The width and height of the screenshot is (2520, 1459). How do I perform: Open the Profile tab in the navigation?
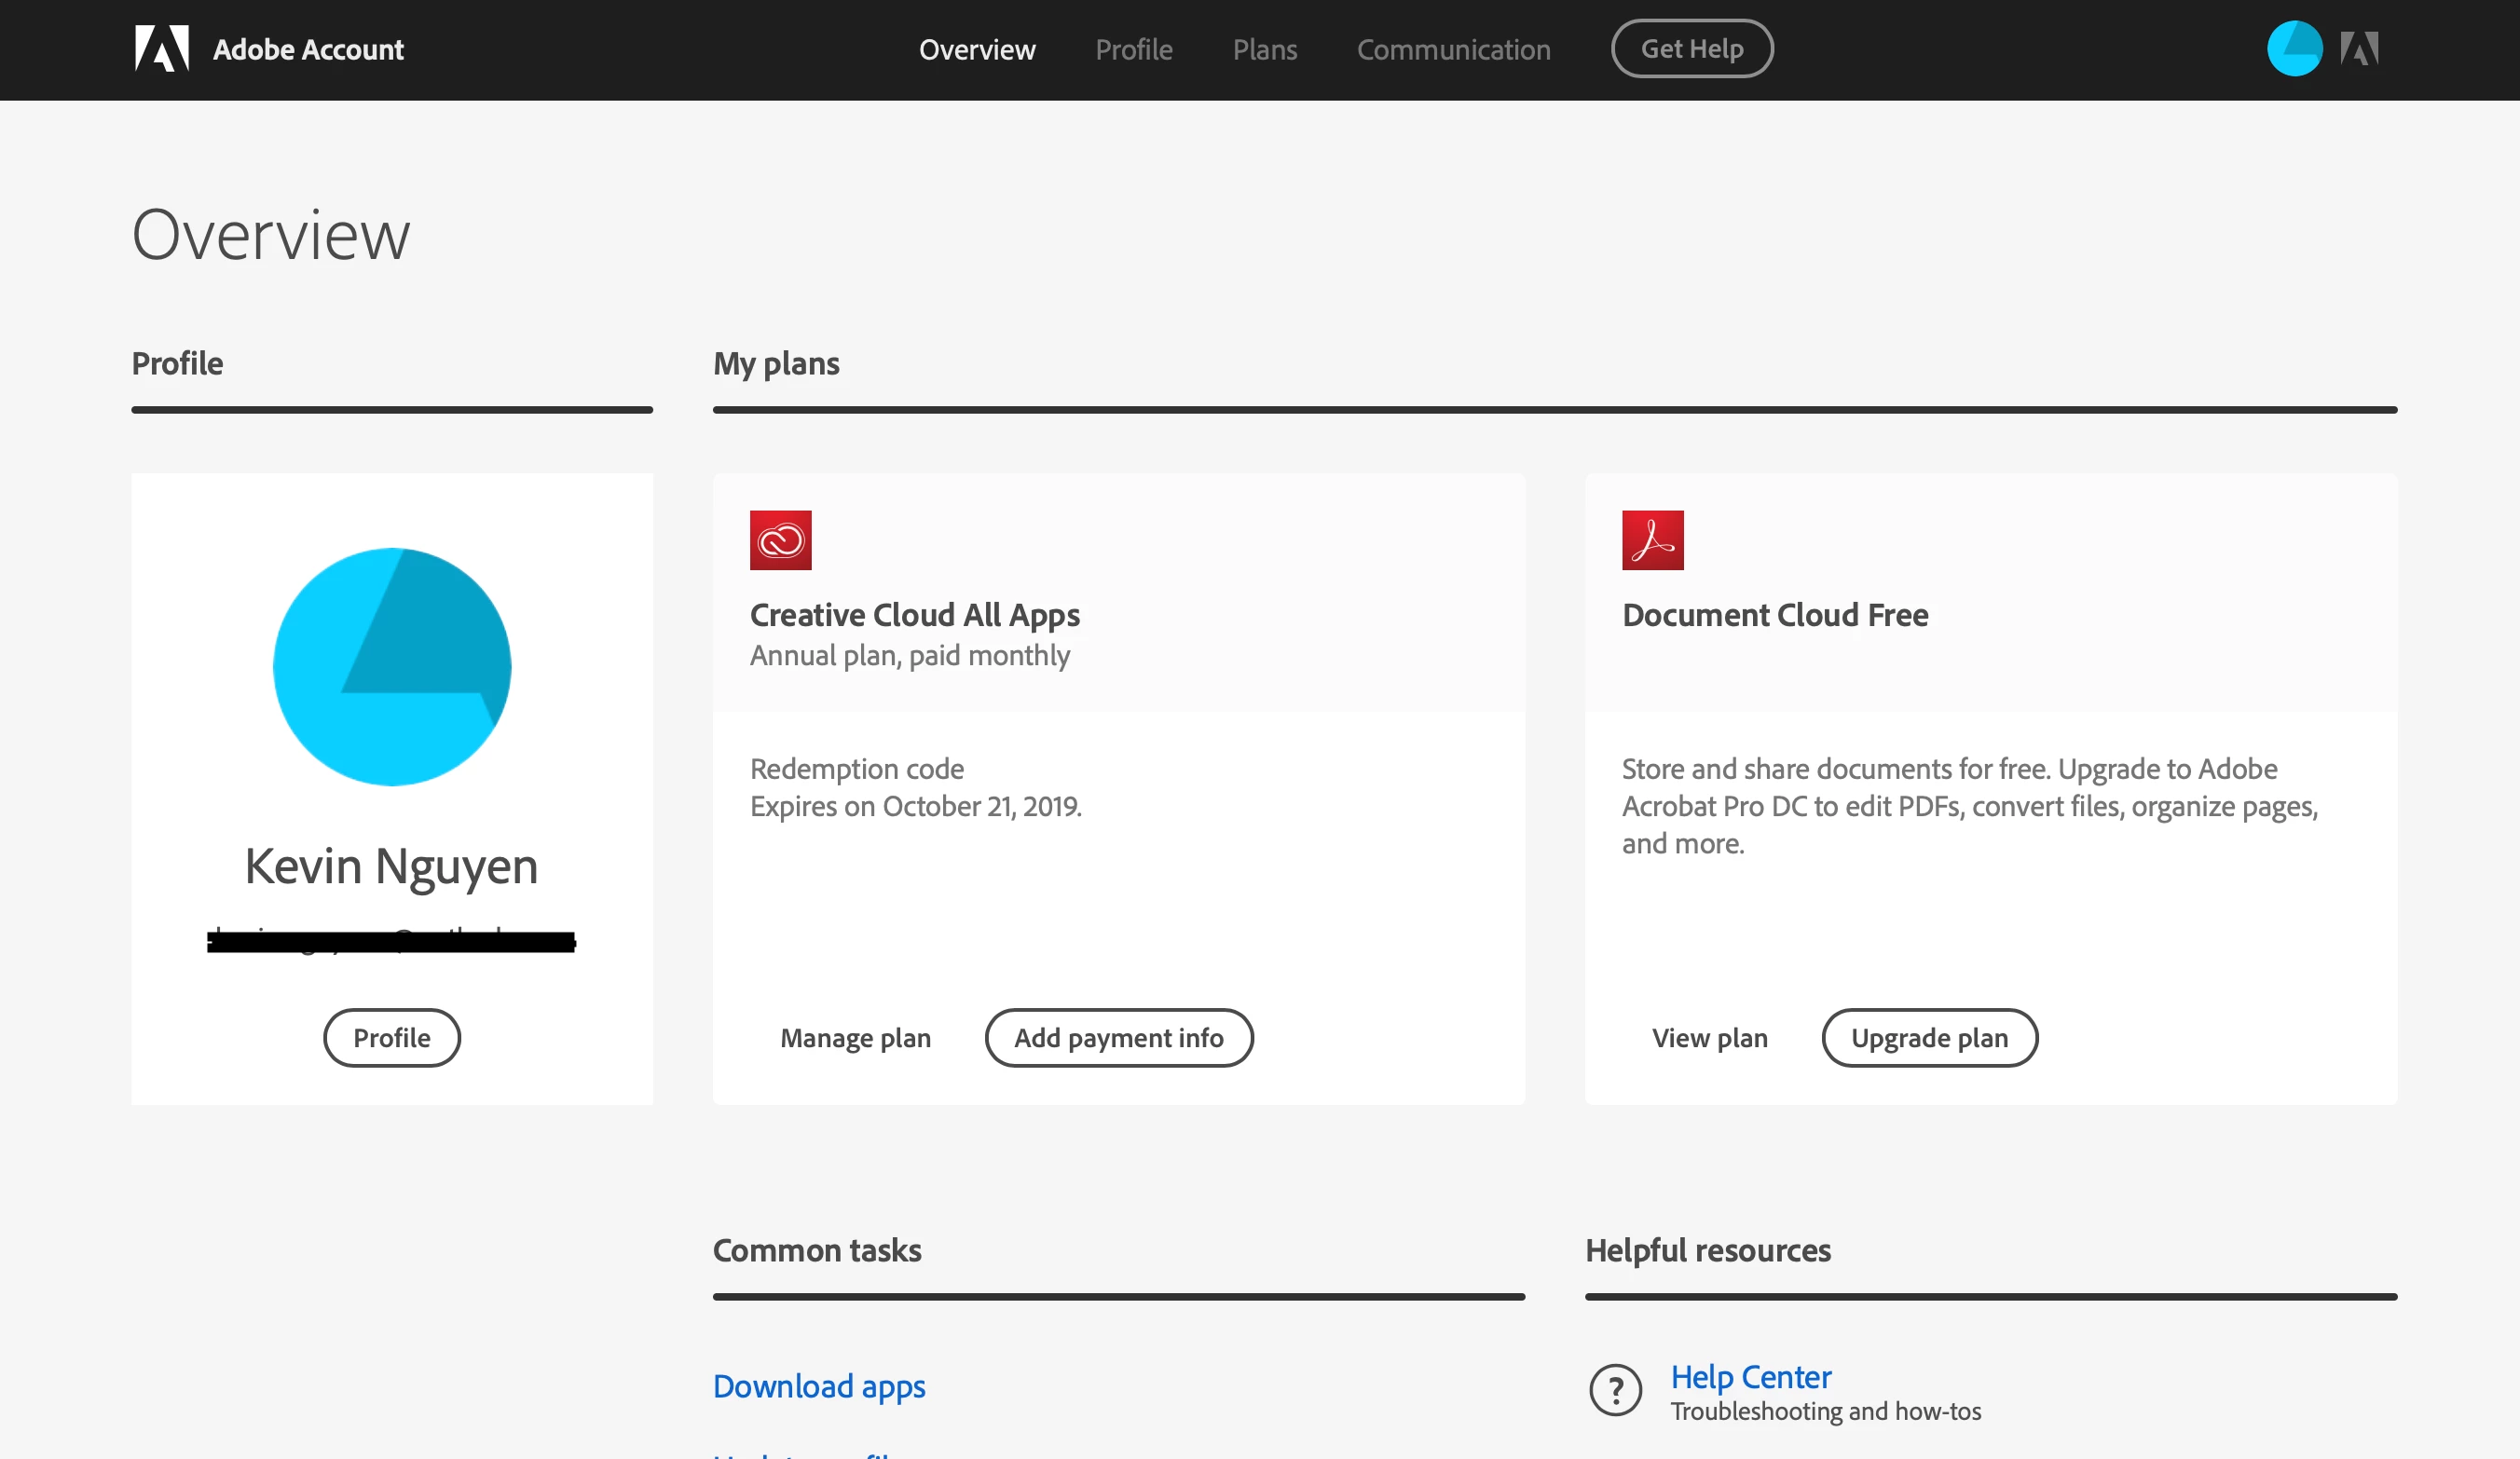(x=1133, y=49)
